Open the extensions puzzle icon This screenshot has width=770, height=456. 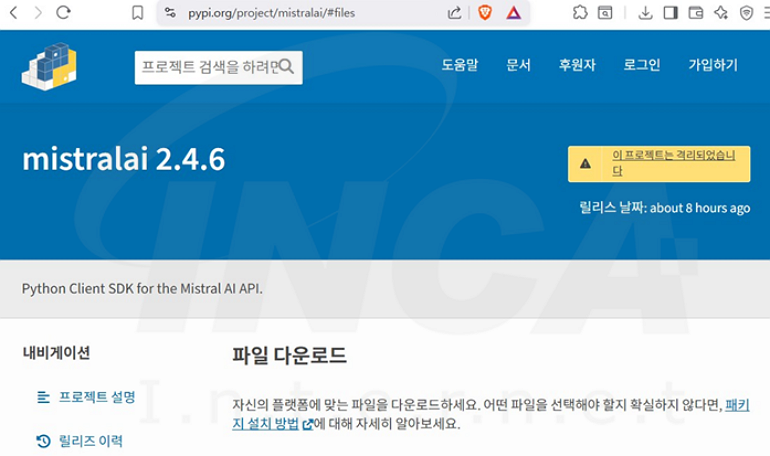(x=580, y=13)
